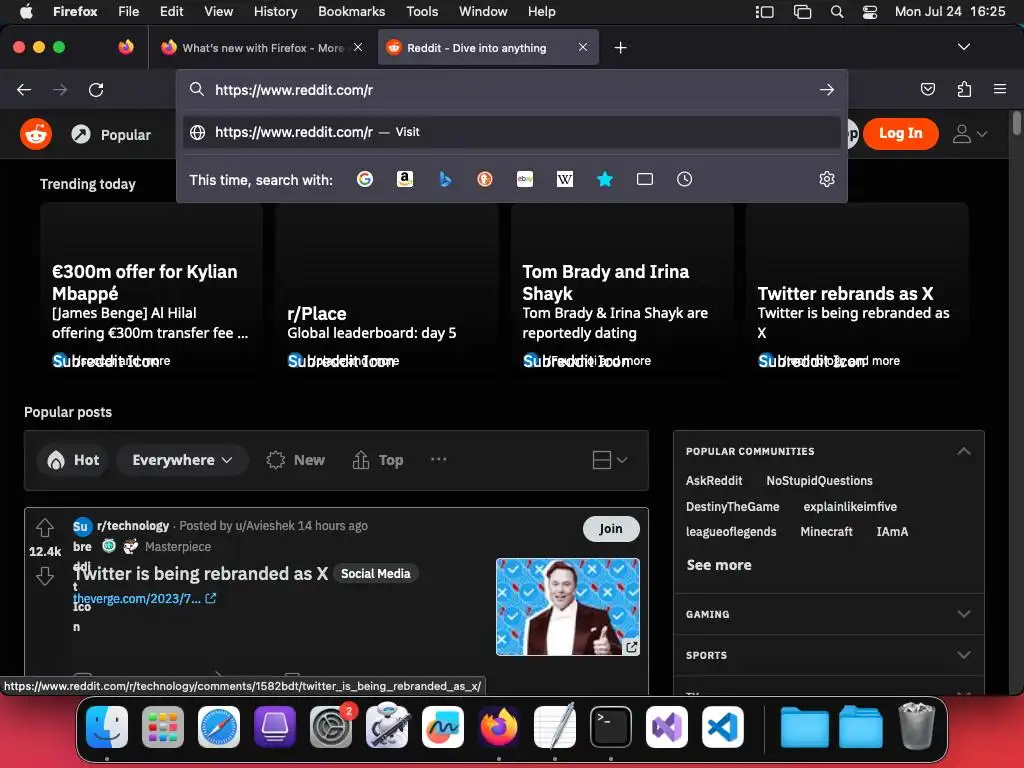Open the Popular feed dropdown
This screenshot has width=1024, height=768.
(111, 135)
